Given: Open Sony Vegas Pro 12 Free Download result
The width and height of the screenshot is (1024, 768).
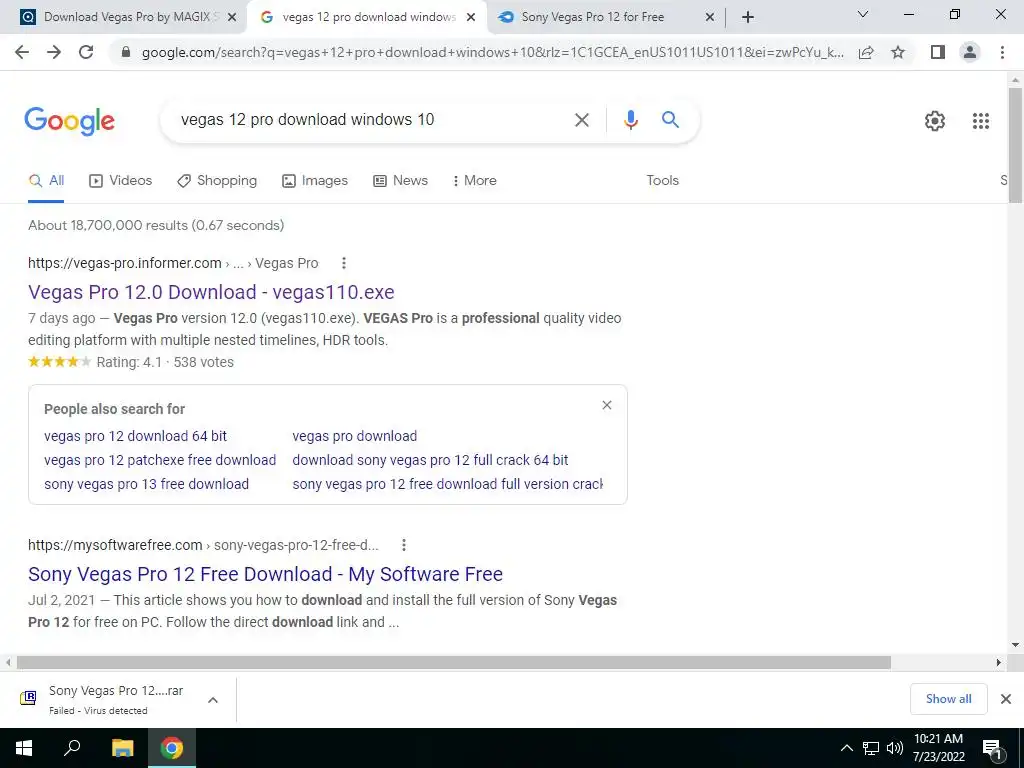Looking at the screenshot, I should (x=265, y=574).
